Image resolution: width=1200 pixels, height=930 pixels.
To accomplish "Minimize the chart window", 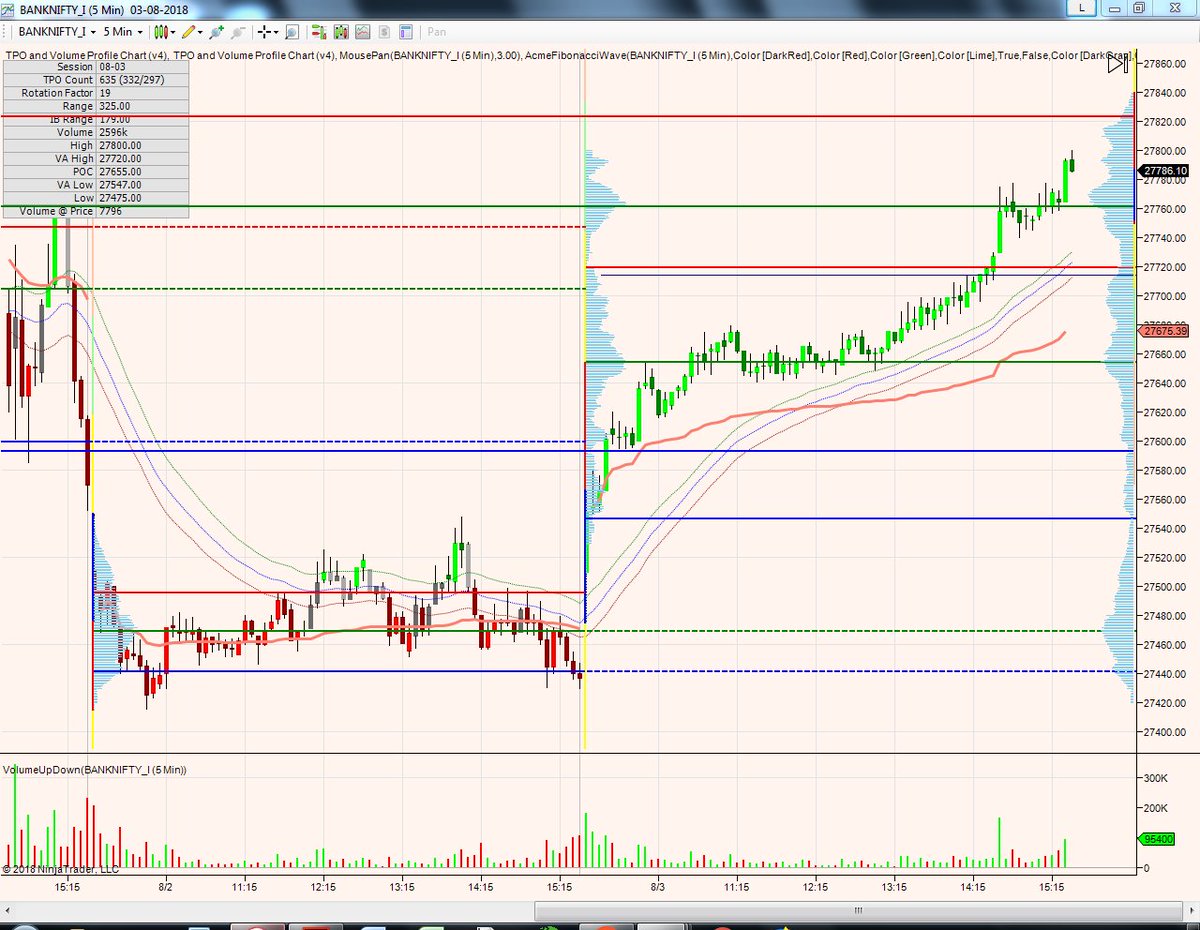I will pos(1116,8).
